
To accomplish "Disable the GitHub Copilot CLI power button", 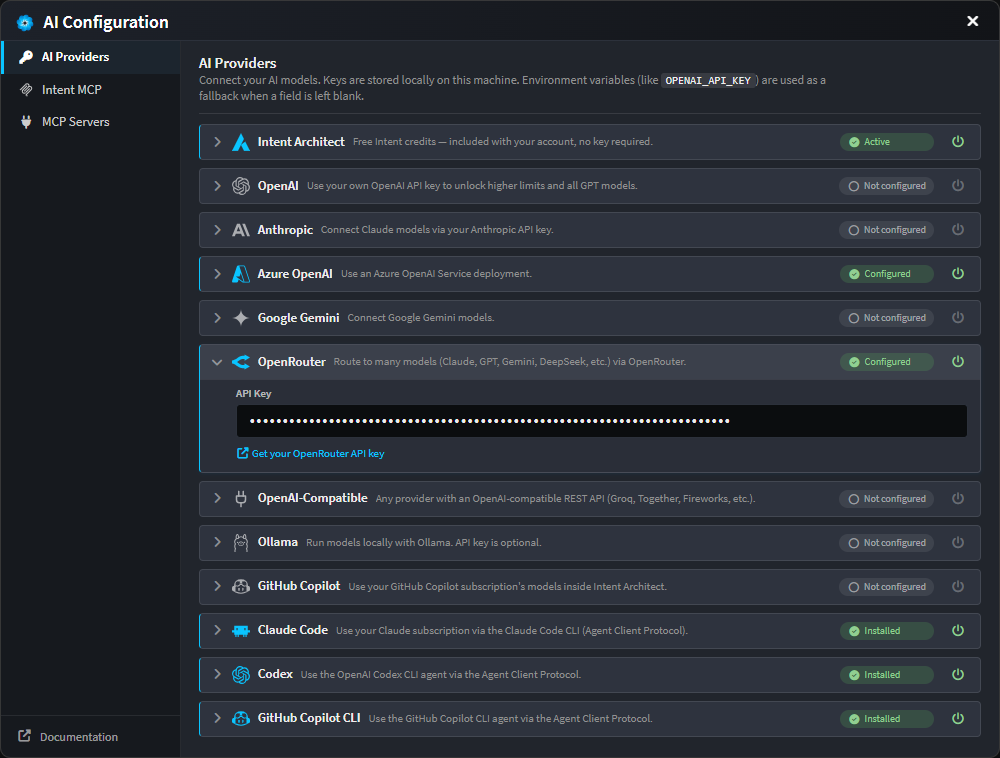I will click(958, 718).
